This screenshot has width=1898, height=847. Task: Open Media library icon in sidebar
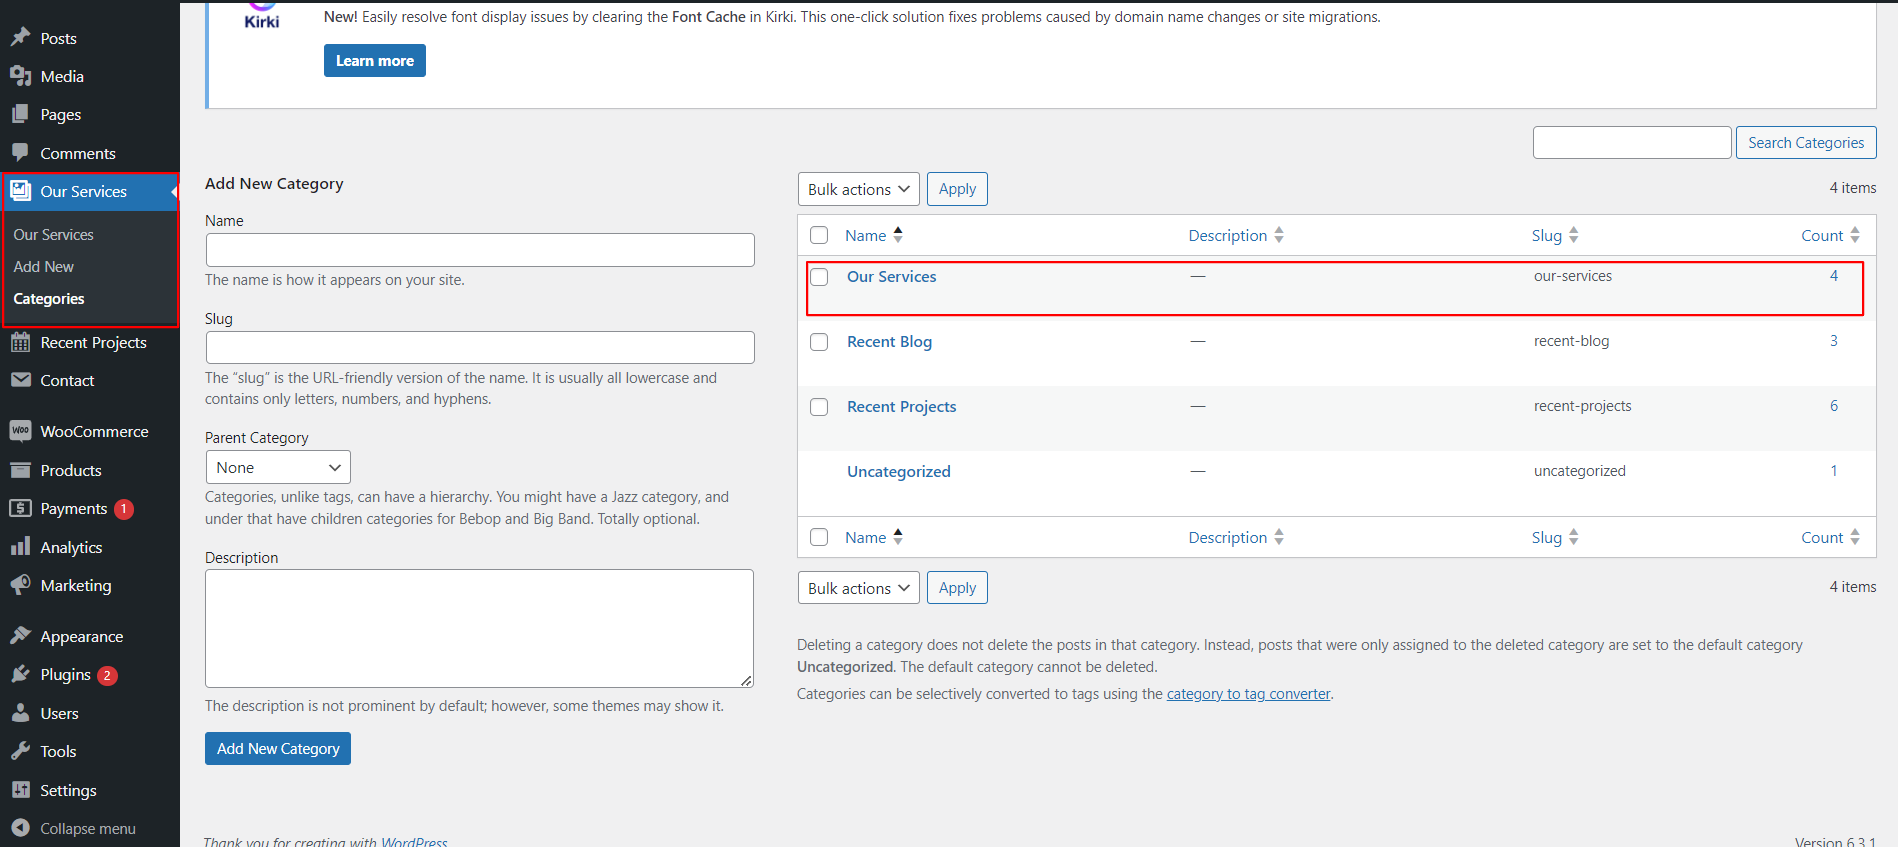click(x=20, y=76)
